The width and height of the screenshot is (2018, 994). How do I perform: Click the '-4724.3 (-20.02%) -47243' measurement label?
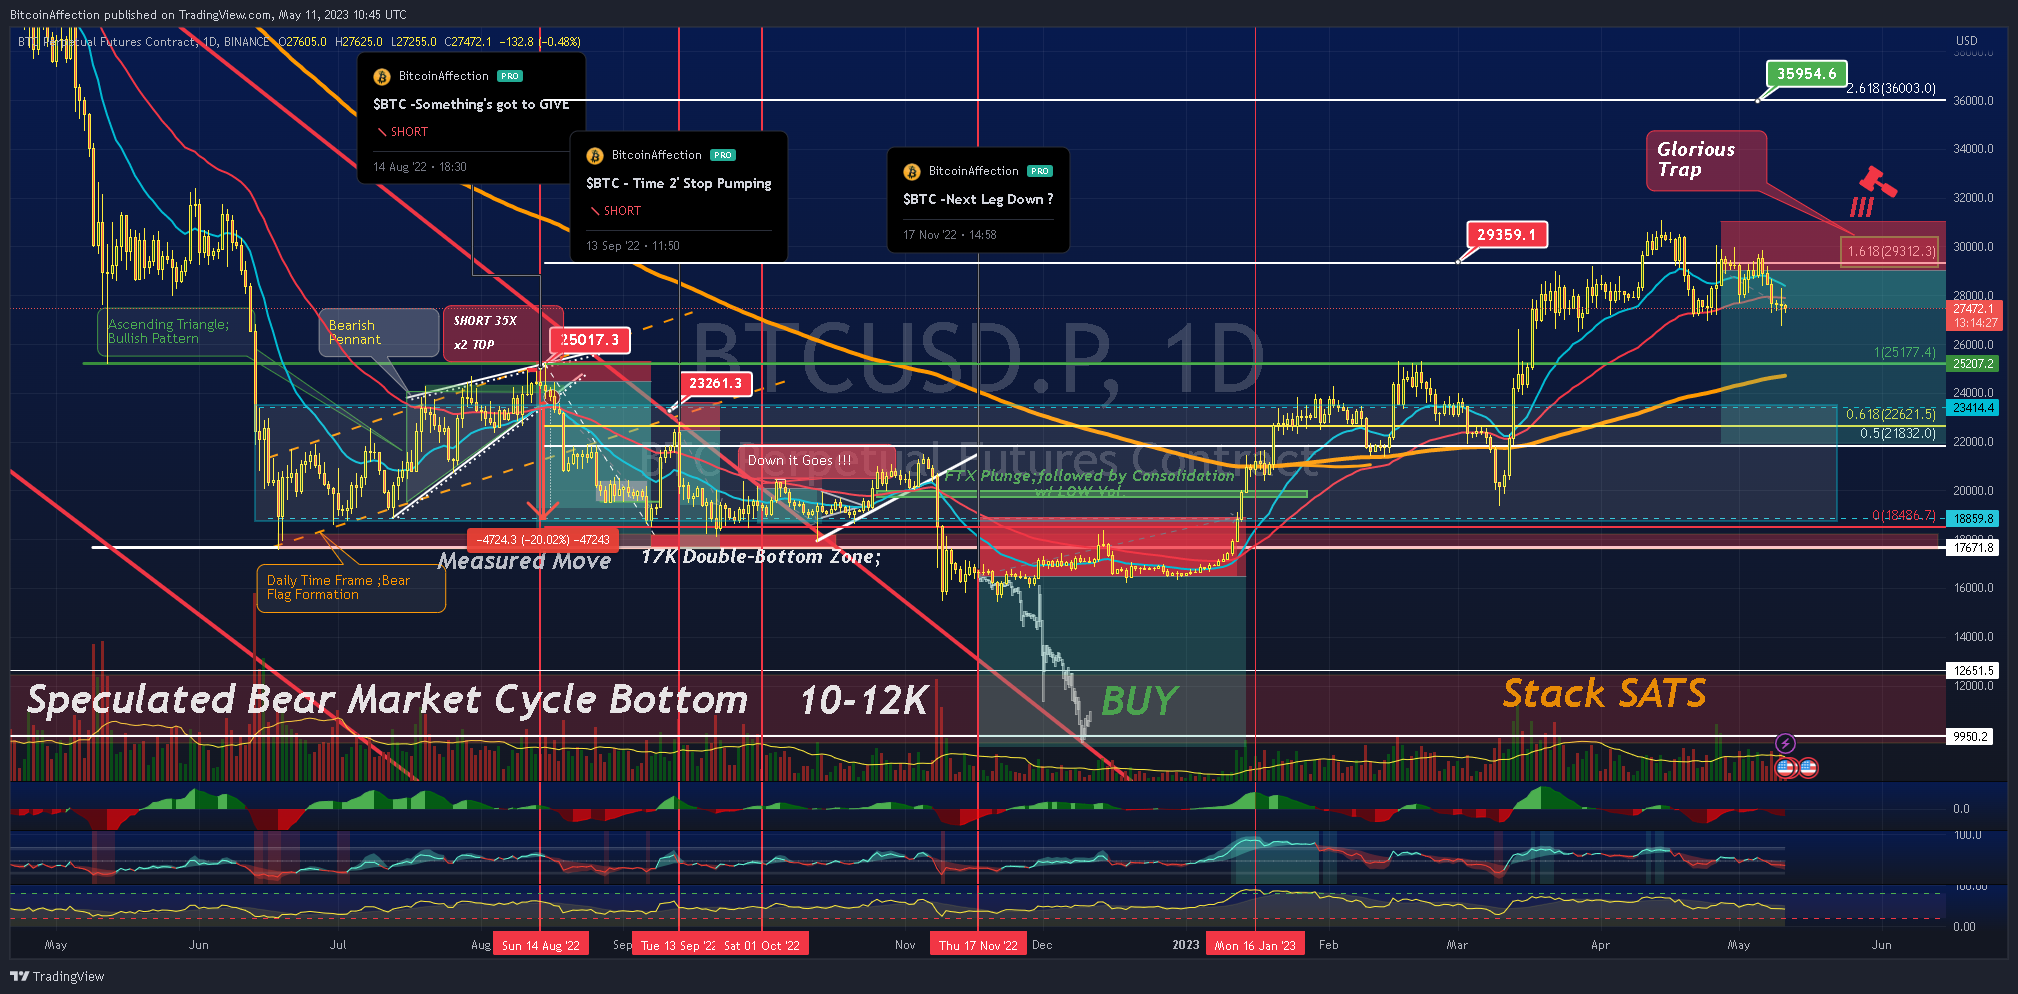[543, 540]
